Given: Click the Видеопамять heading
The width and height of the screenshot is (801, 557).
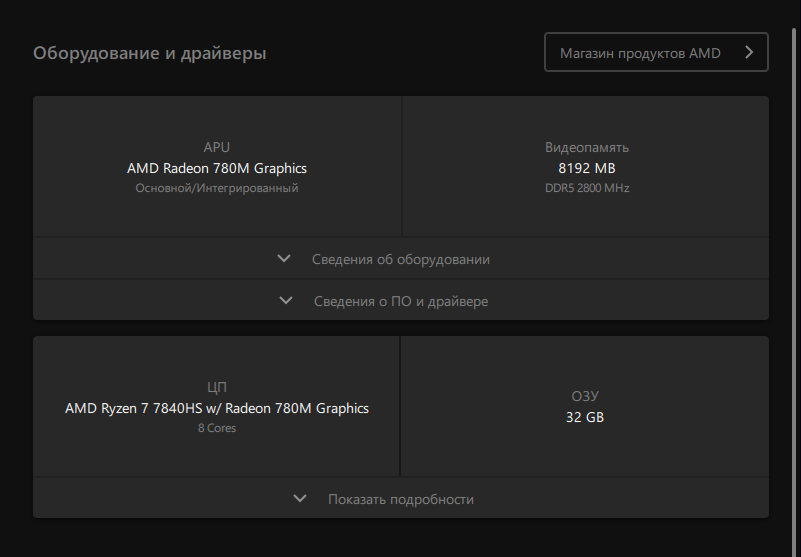Looking at the screenshot, I should click(587, 147).
